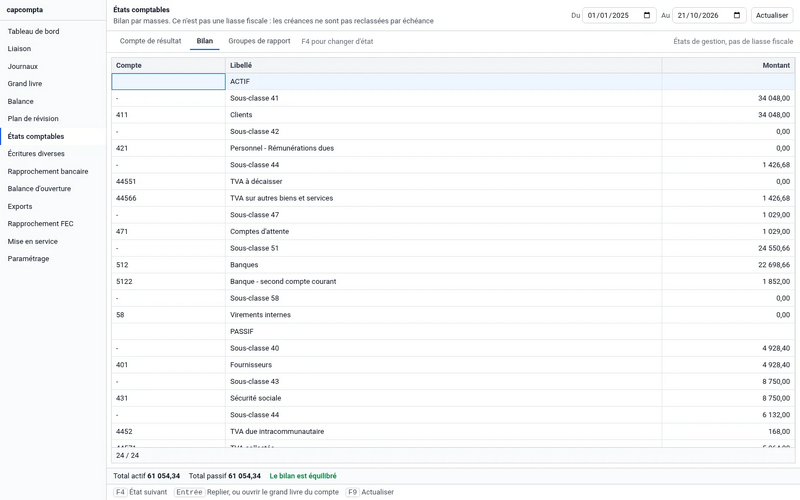Select the ACTIF header row

pos(453,82)
